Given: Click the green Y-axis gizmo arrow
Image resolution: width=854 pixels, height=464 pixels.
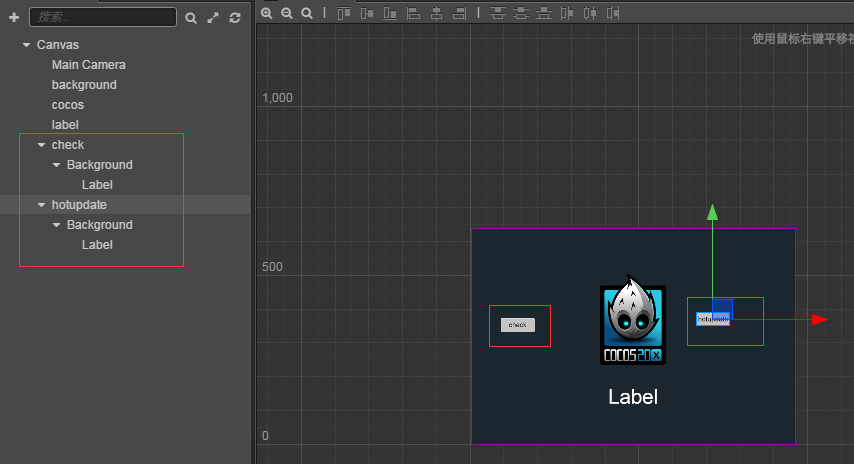Looking at the screenshot, I should point(712,212).
